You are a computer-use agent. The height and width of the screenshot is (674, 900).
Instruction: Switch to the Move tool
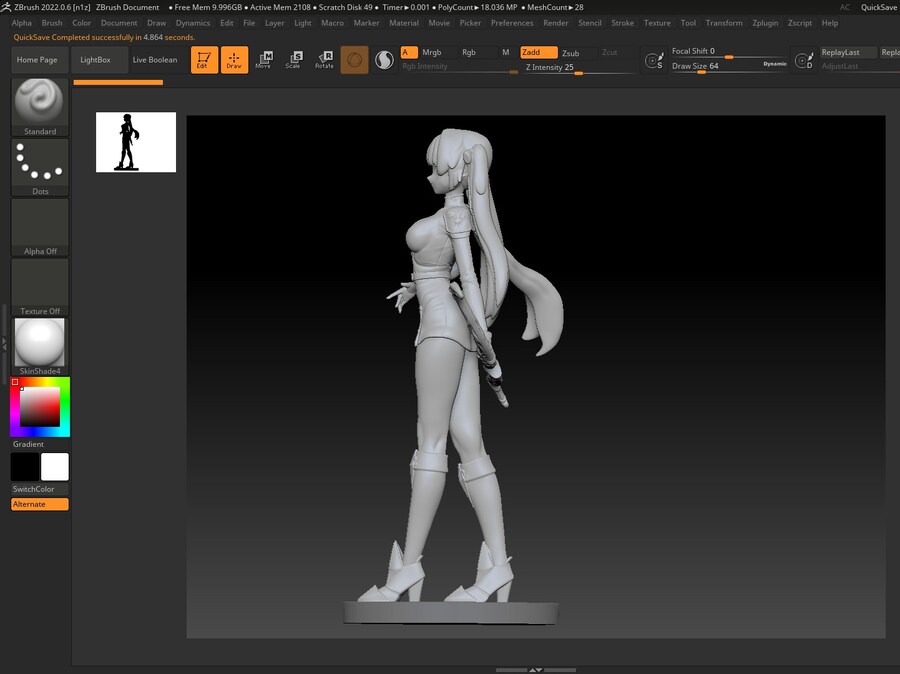click(x=263, y=60)
